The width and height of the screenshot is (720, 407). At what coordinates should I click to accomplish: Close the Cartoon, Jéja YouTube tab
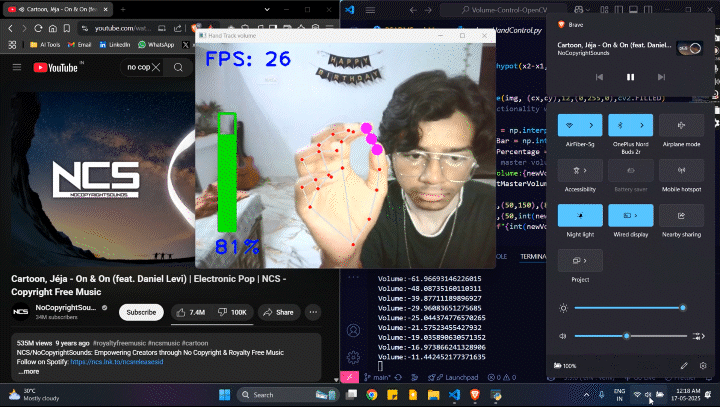pyautogui.click(x=106, y=9)
